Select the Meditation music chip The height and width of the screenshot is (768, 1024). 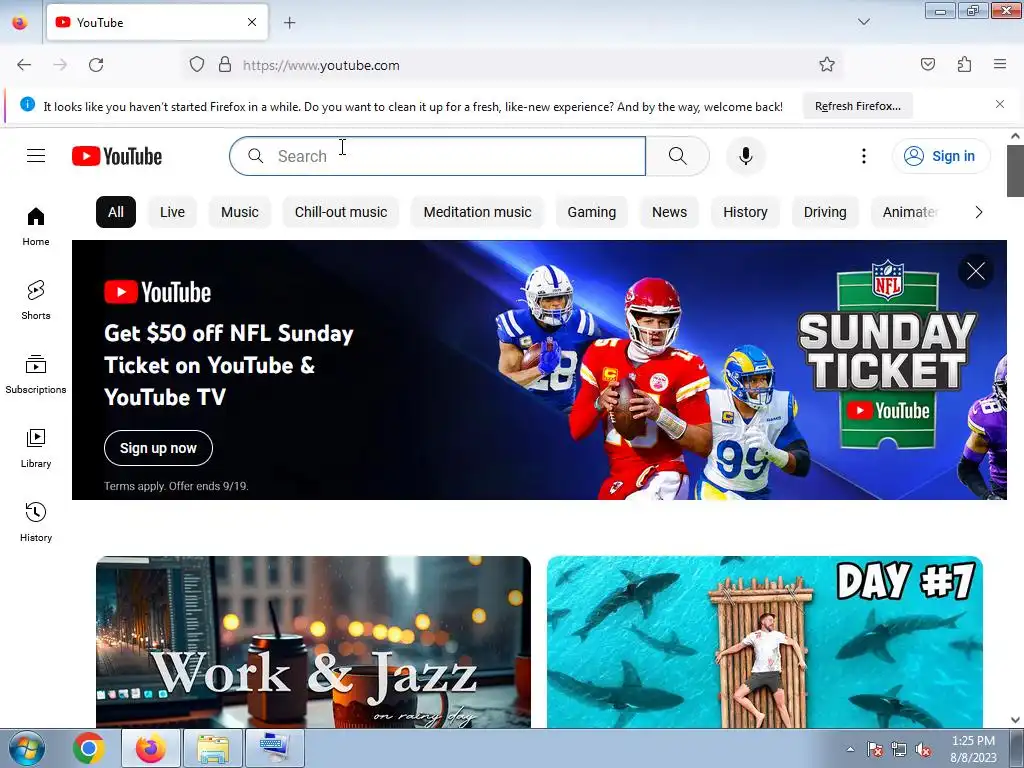tap(477, 212)
